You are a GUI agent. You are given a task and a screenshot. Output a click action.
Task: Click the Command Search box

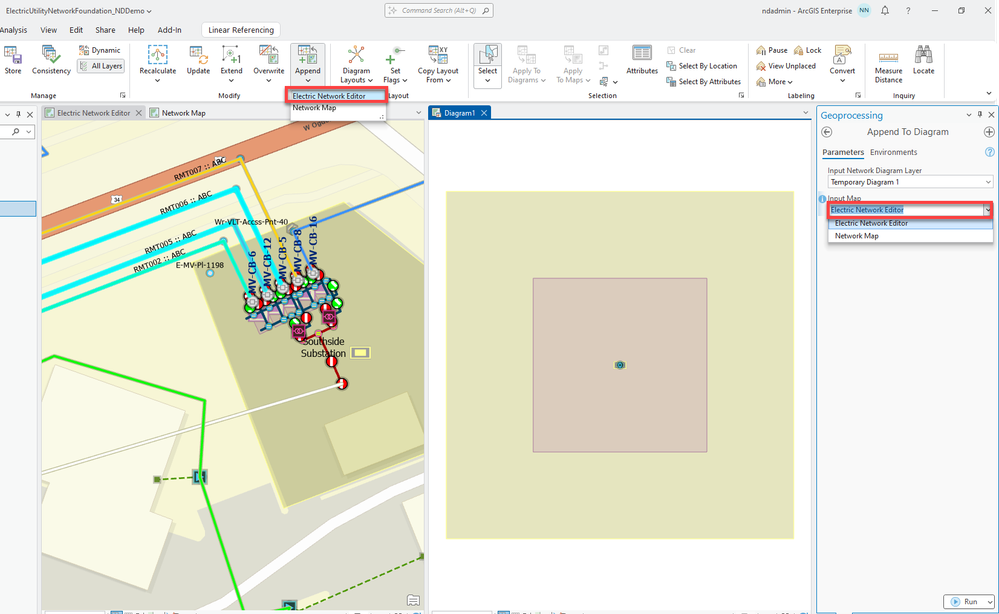pyautogui.click(x=439, y=11)
